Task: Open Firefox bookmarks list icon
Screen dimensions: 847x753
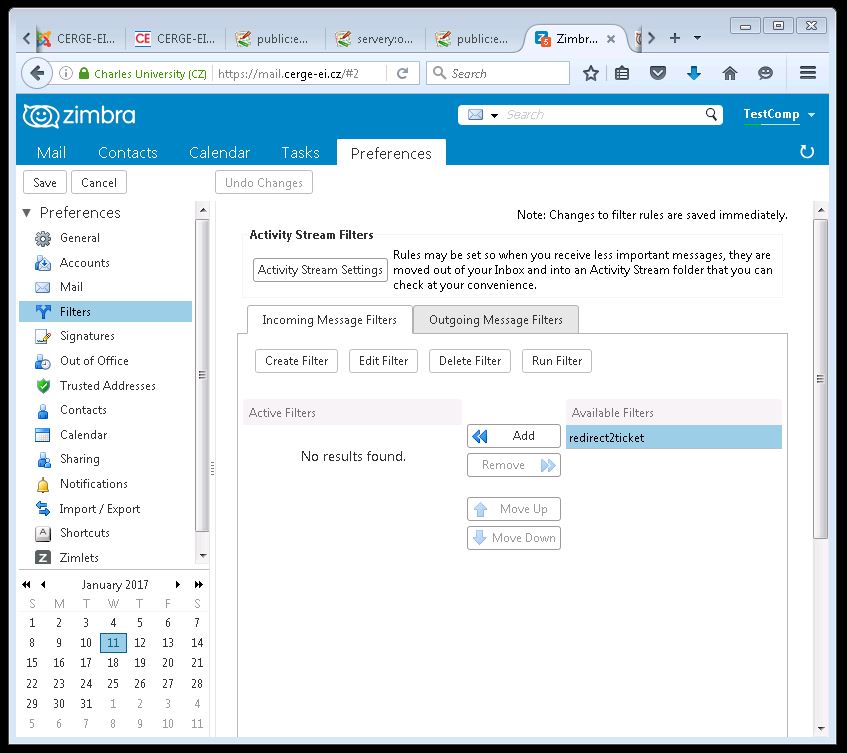Action: tap(622, 73)
